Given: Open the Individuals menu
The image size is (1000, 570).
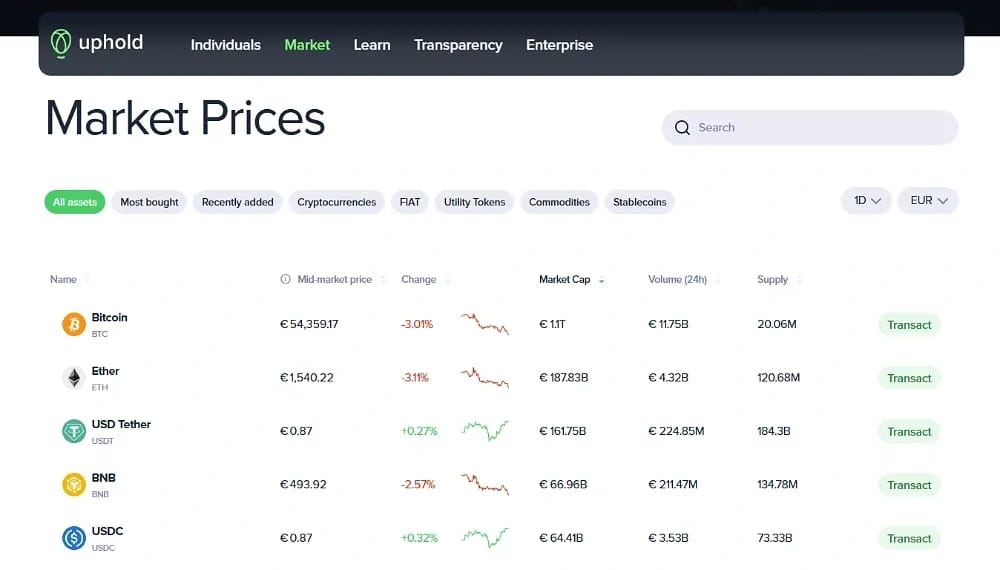Looking at the screenshot, I should tap(226, 45).
